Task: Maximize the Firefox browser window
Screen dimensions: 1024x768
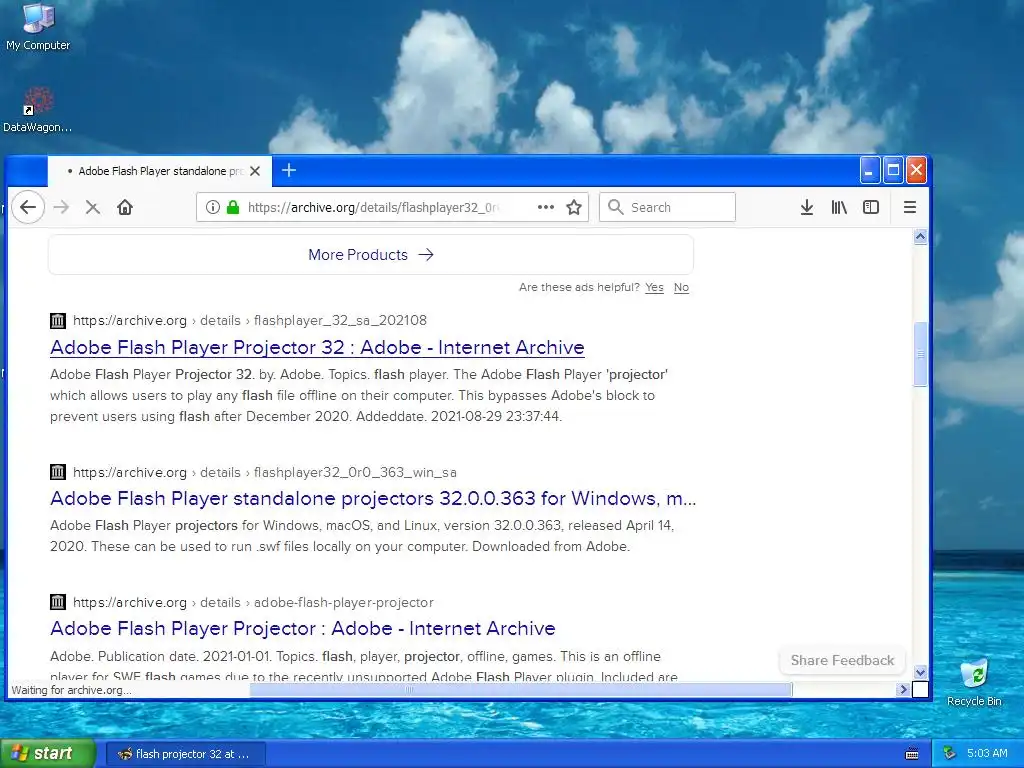Action: point(893,170)
